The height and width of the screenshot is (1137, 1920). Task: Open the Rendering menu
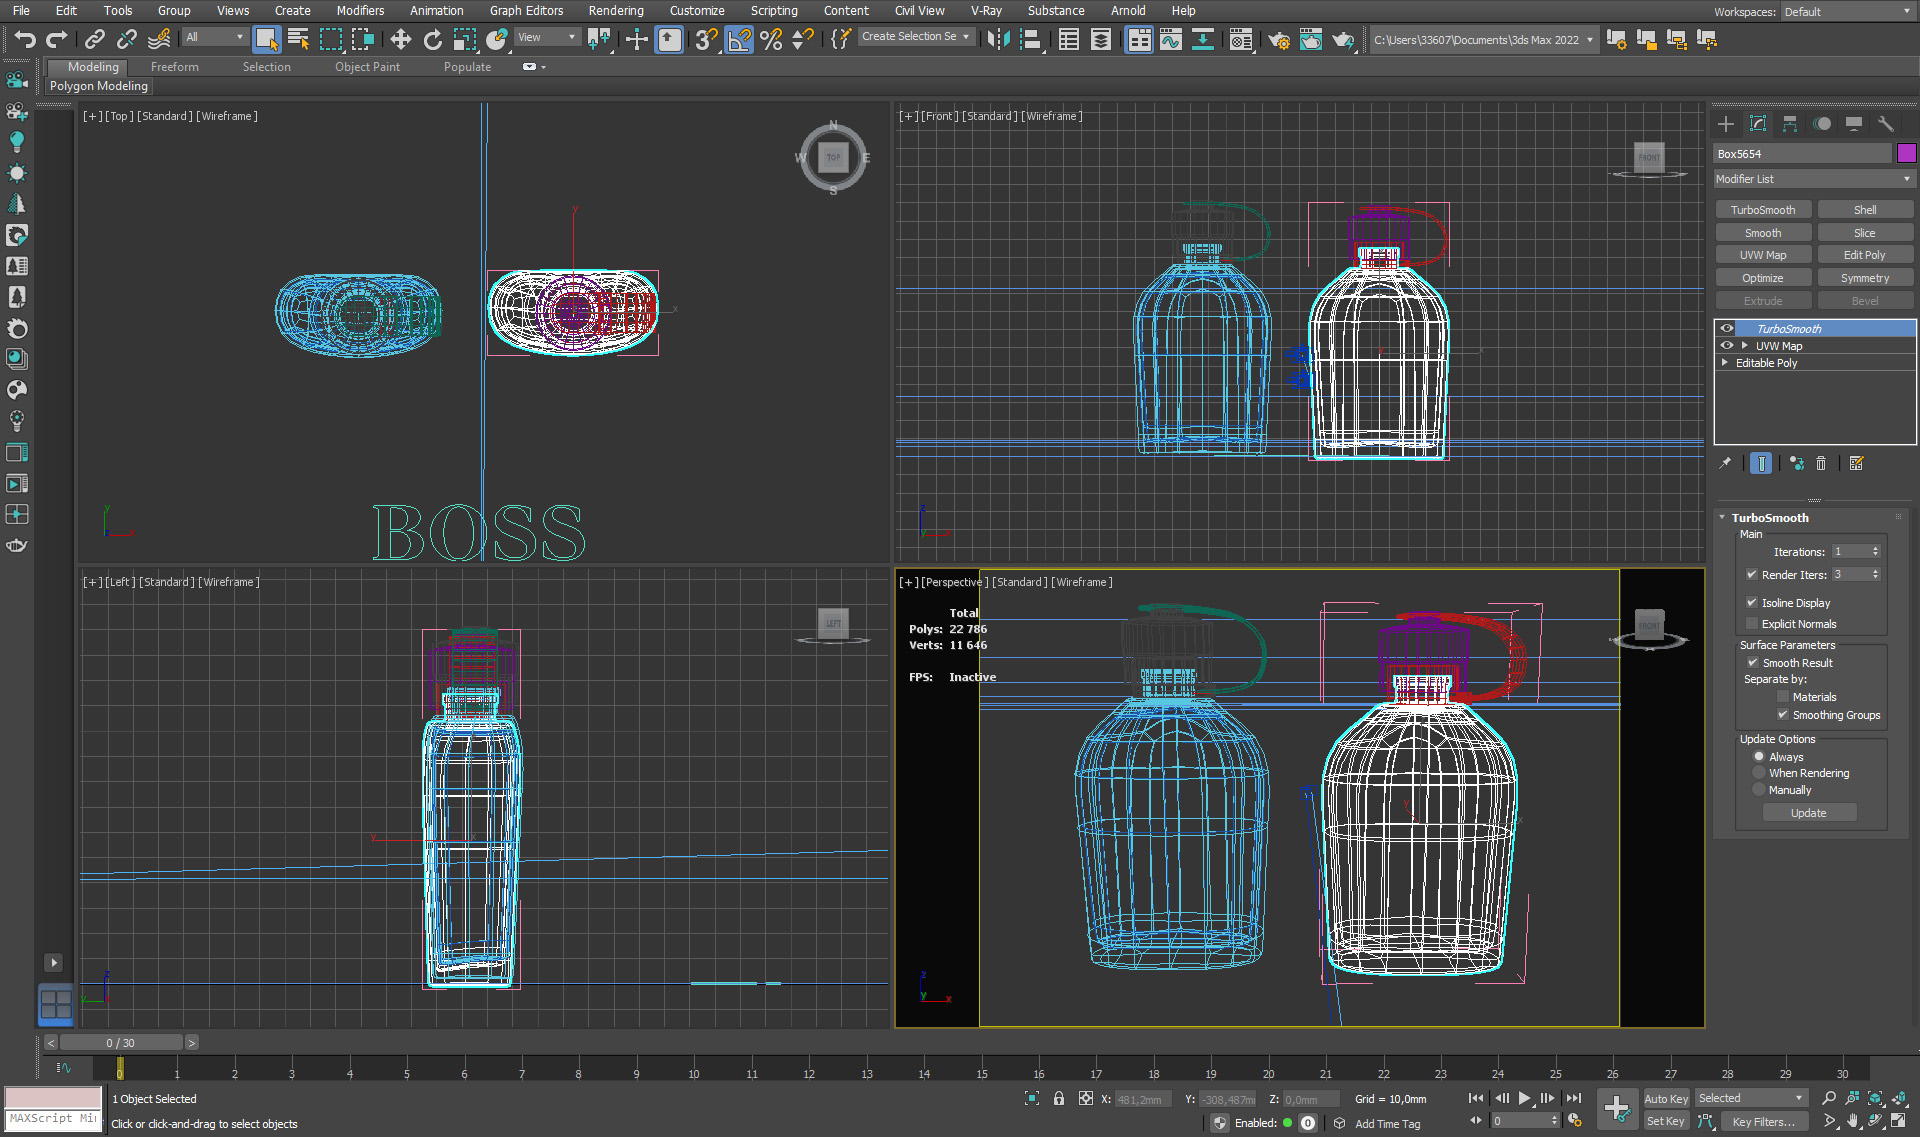coord(615,11)
